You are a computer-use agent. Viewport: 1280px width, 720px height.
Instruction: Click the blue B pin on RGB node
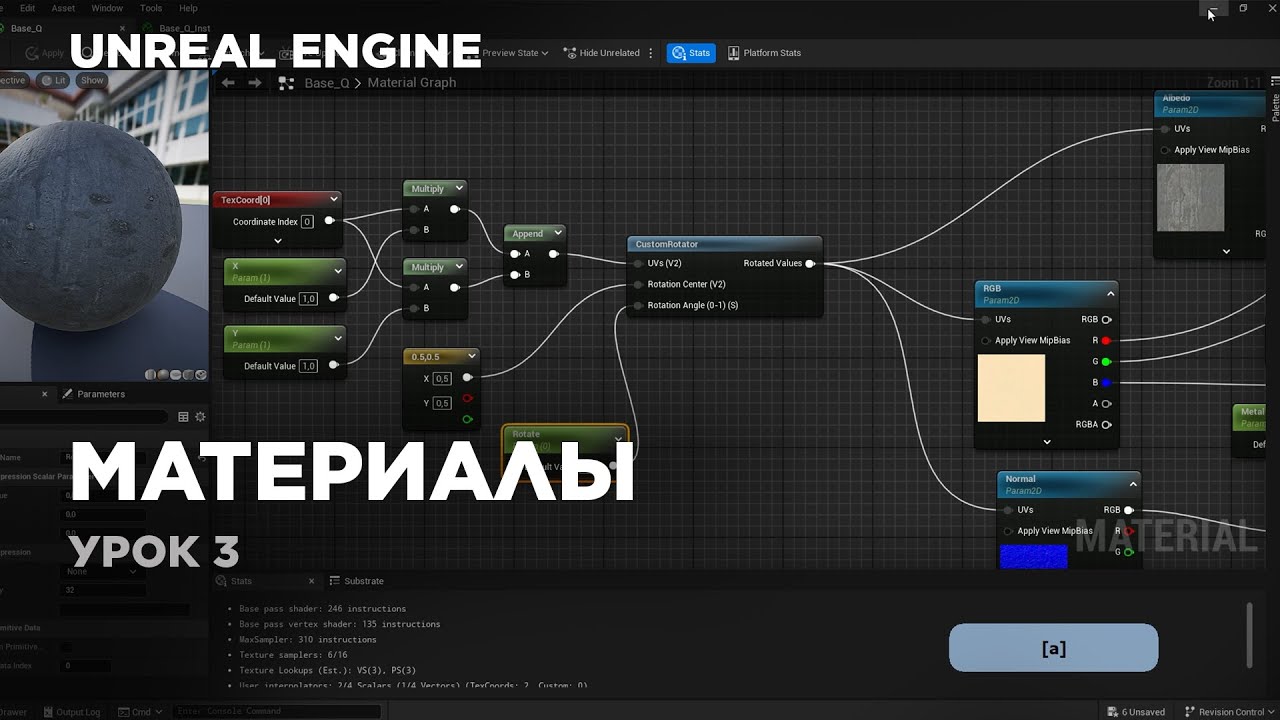point(1106,383)
